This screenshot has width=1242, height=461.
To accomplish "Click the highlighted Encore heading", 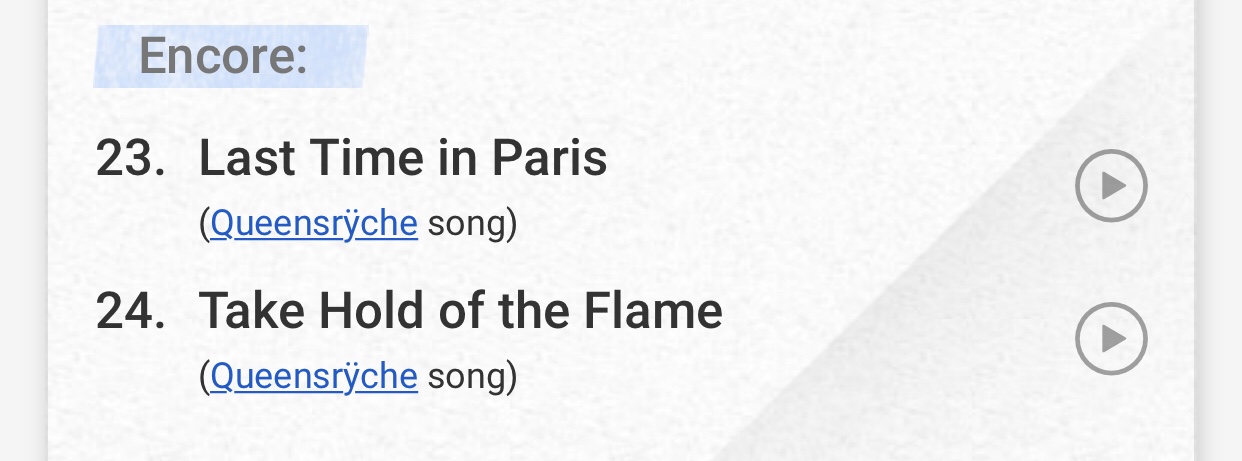I will pos(223,56).
